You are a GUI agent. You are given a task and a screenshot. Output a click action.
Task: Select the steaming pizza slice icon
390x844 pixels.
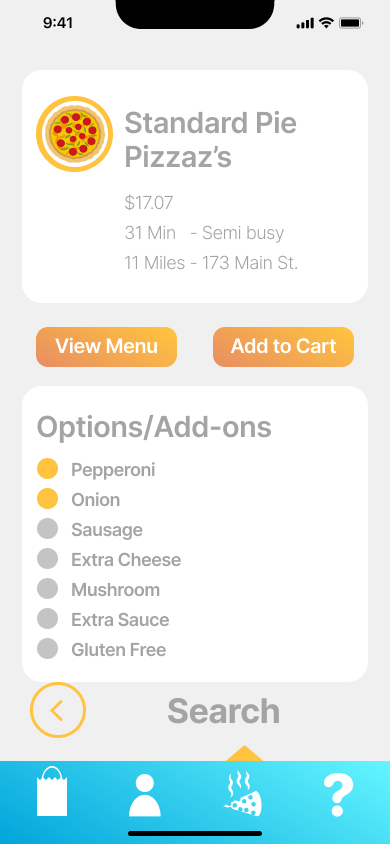click(x=243, y=794)
